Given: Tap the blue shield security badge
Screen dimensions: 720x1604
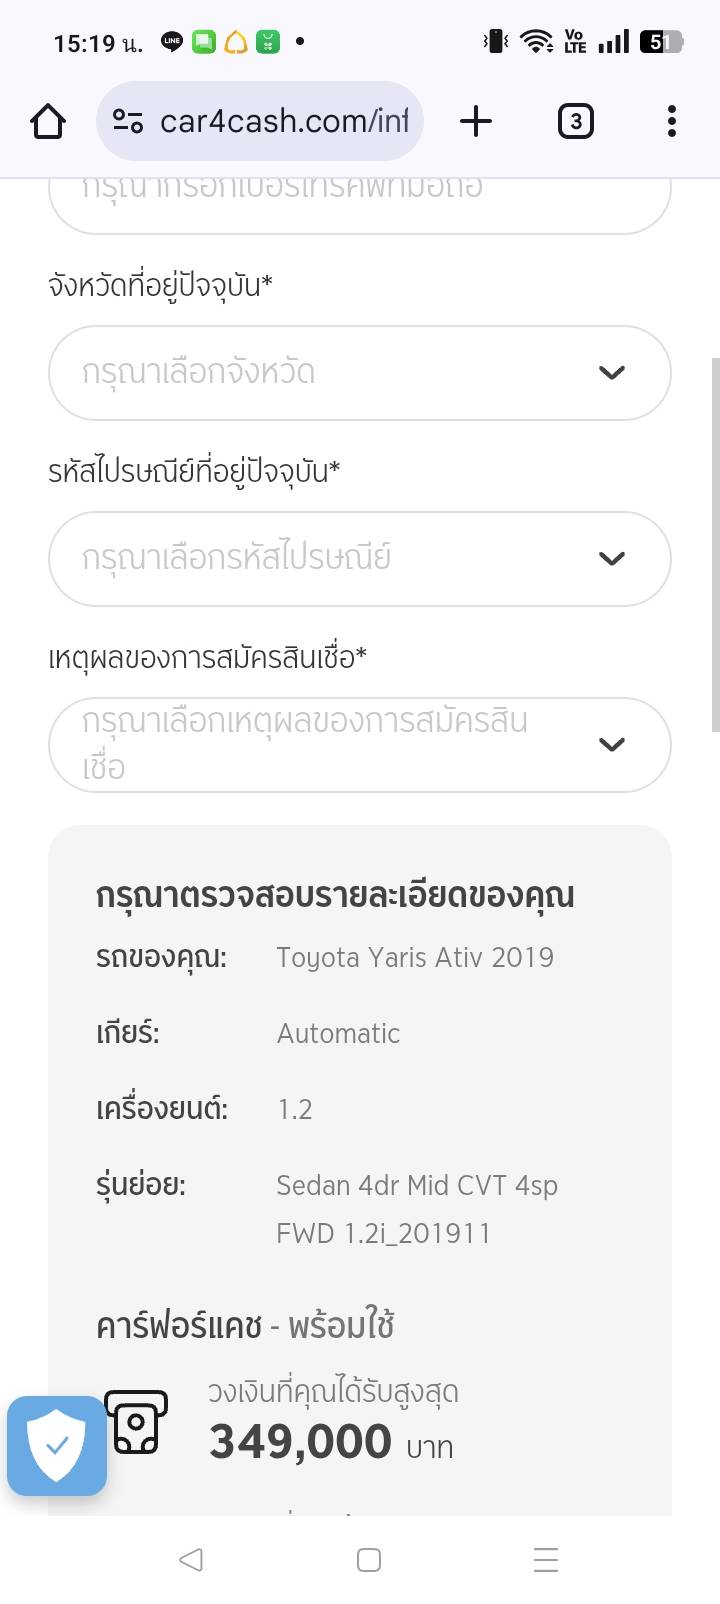Looking at the screenshot, I should coord(57,1446).
